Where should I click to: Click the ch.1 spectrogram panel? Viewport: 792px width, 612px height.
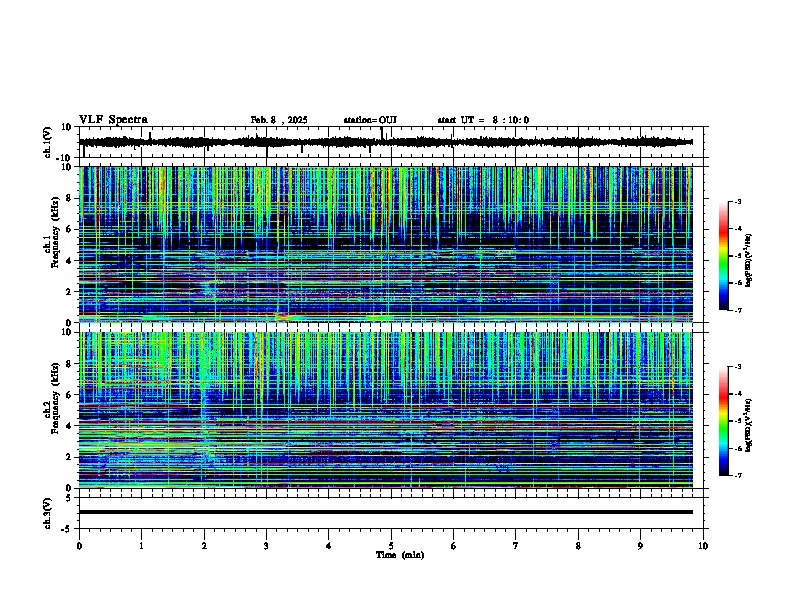(386, 244)
